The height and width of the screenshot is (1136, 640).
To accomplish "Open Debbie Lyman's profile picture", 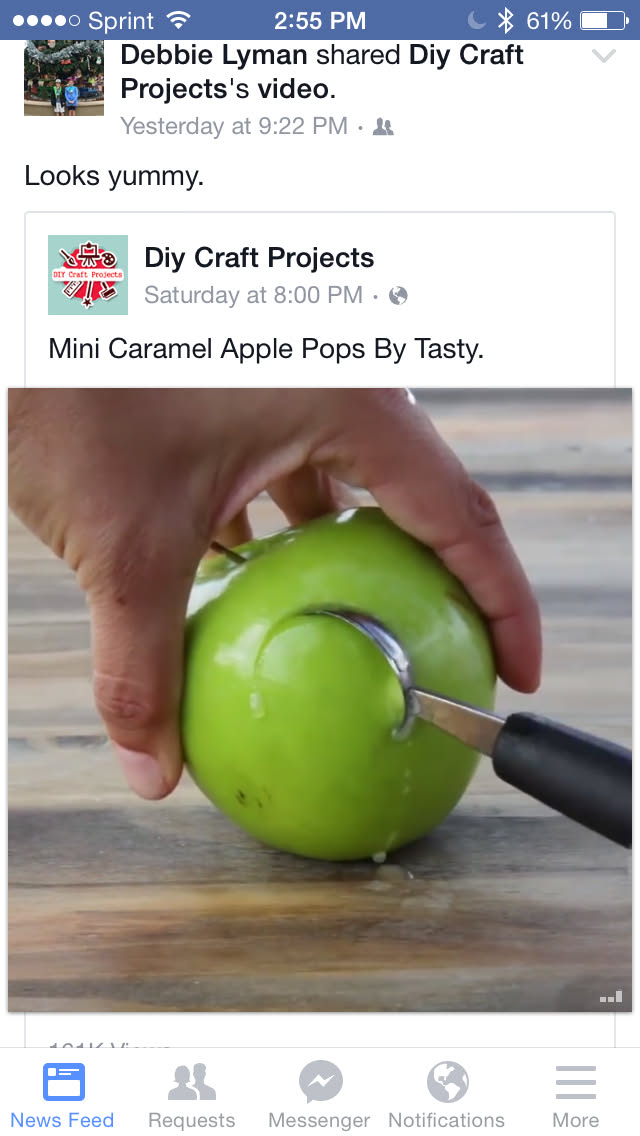I will pyautogui.click(x=64, y=78).
